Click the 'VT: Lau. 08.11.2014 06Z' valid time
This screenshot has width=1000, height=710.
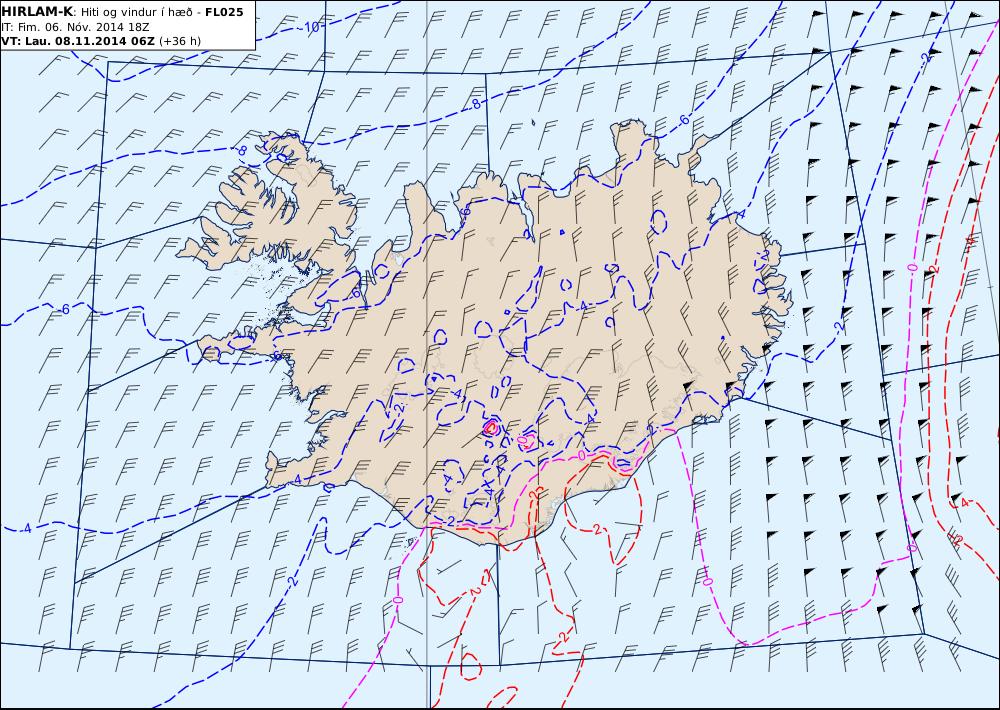pyautogui.click(x=78, y=41)
